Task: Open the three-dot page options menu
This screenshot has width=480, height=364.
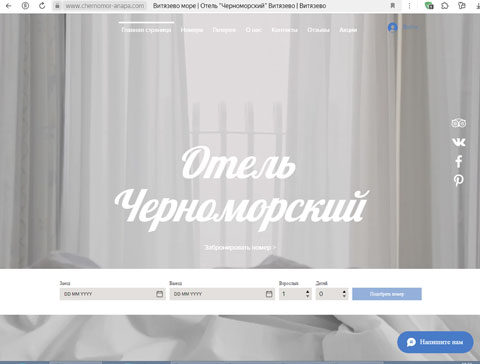Action: click(409, 6)
